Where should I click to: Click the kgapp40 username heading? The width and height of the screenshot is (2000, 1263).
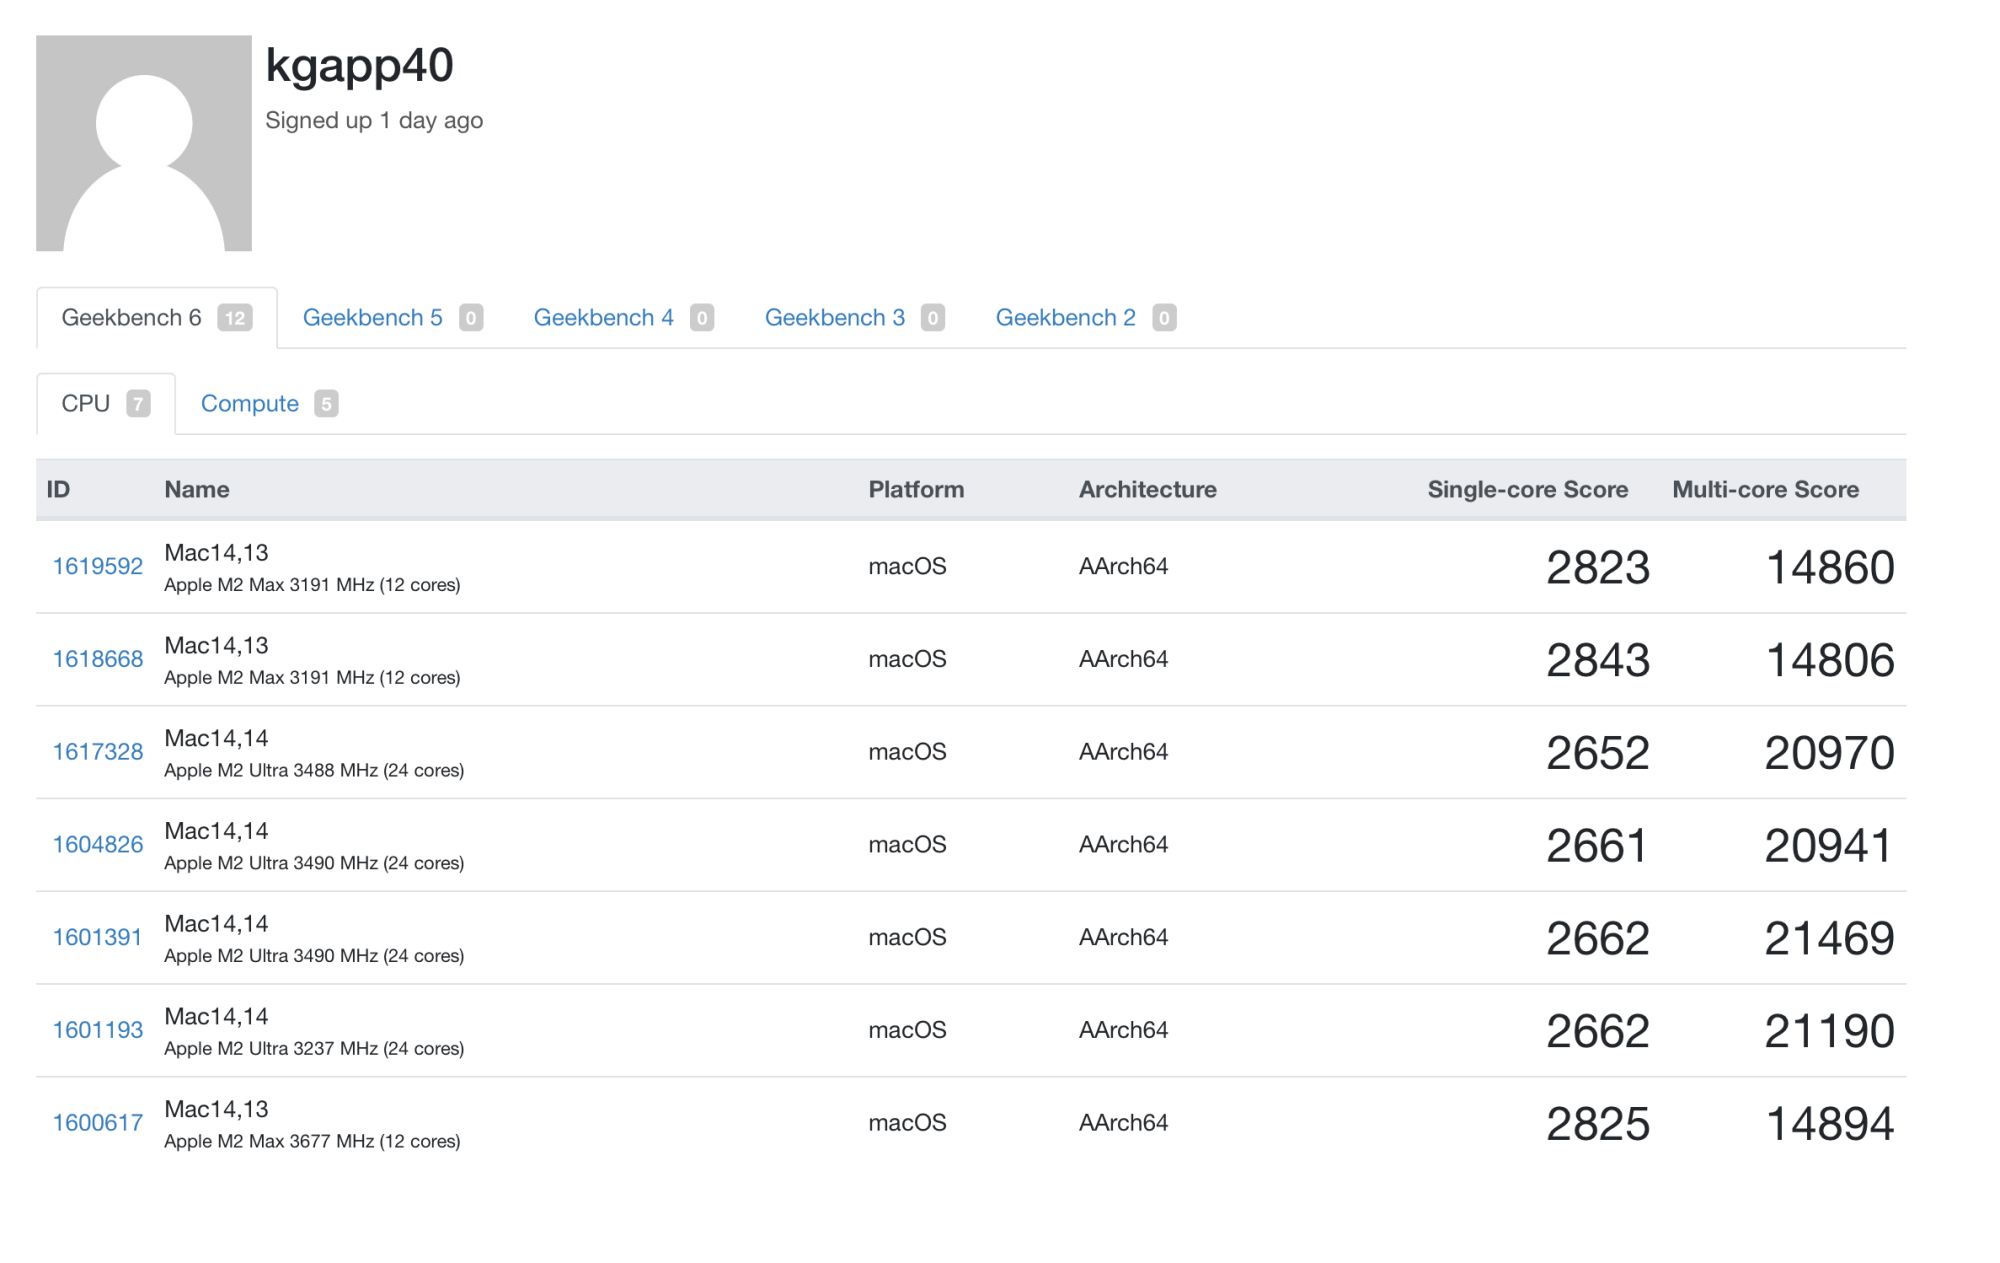(359, 67)
